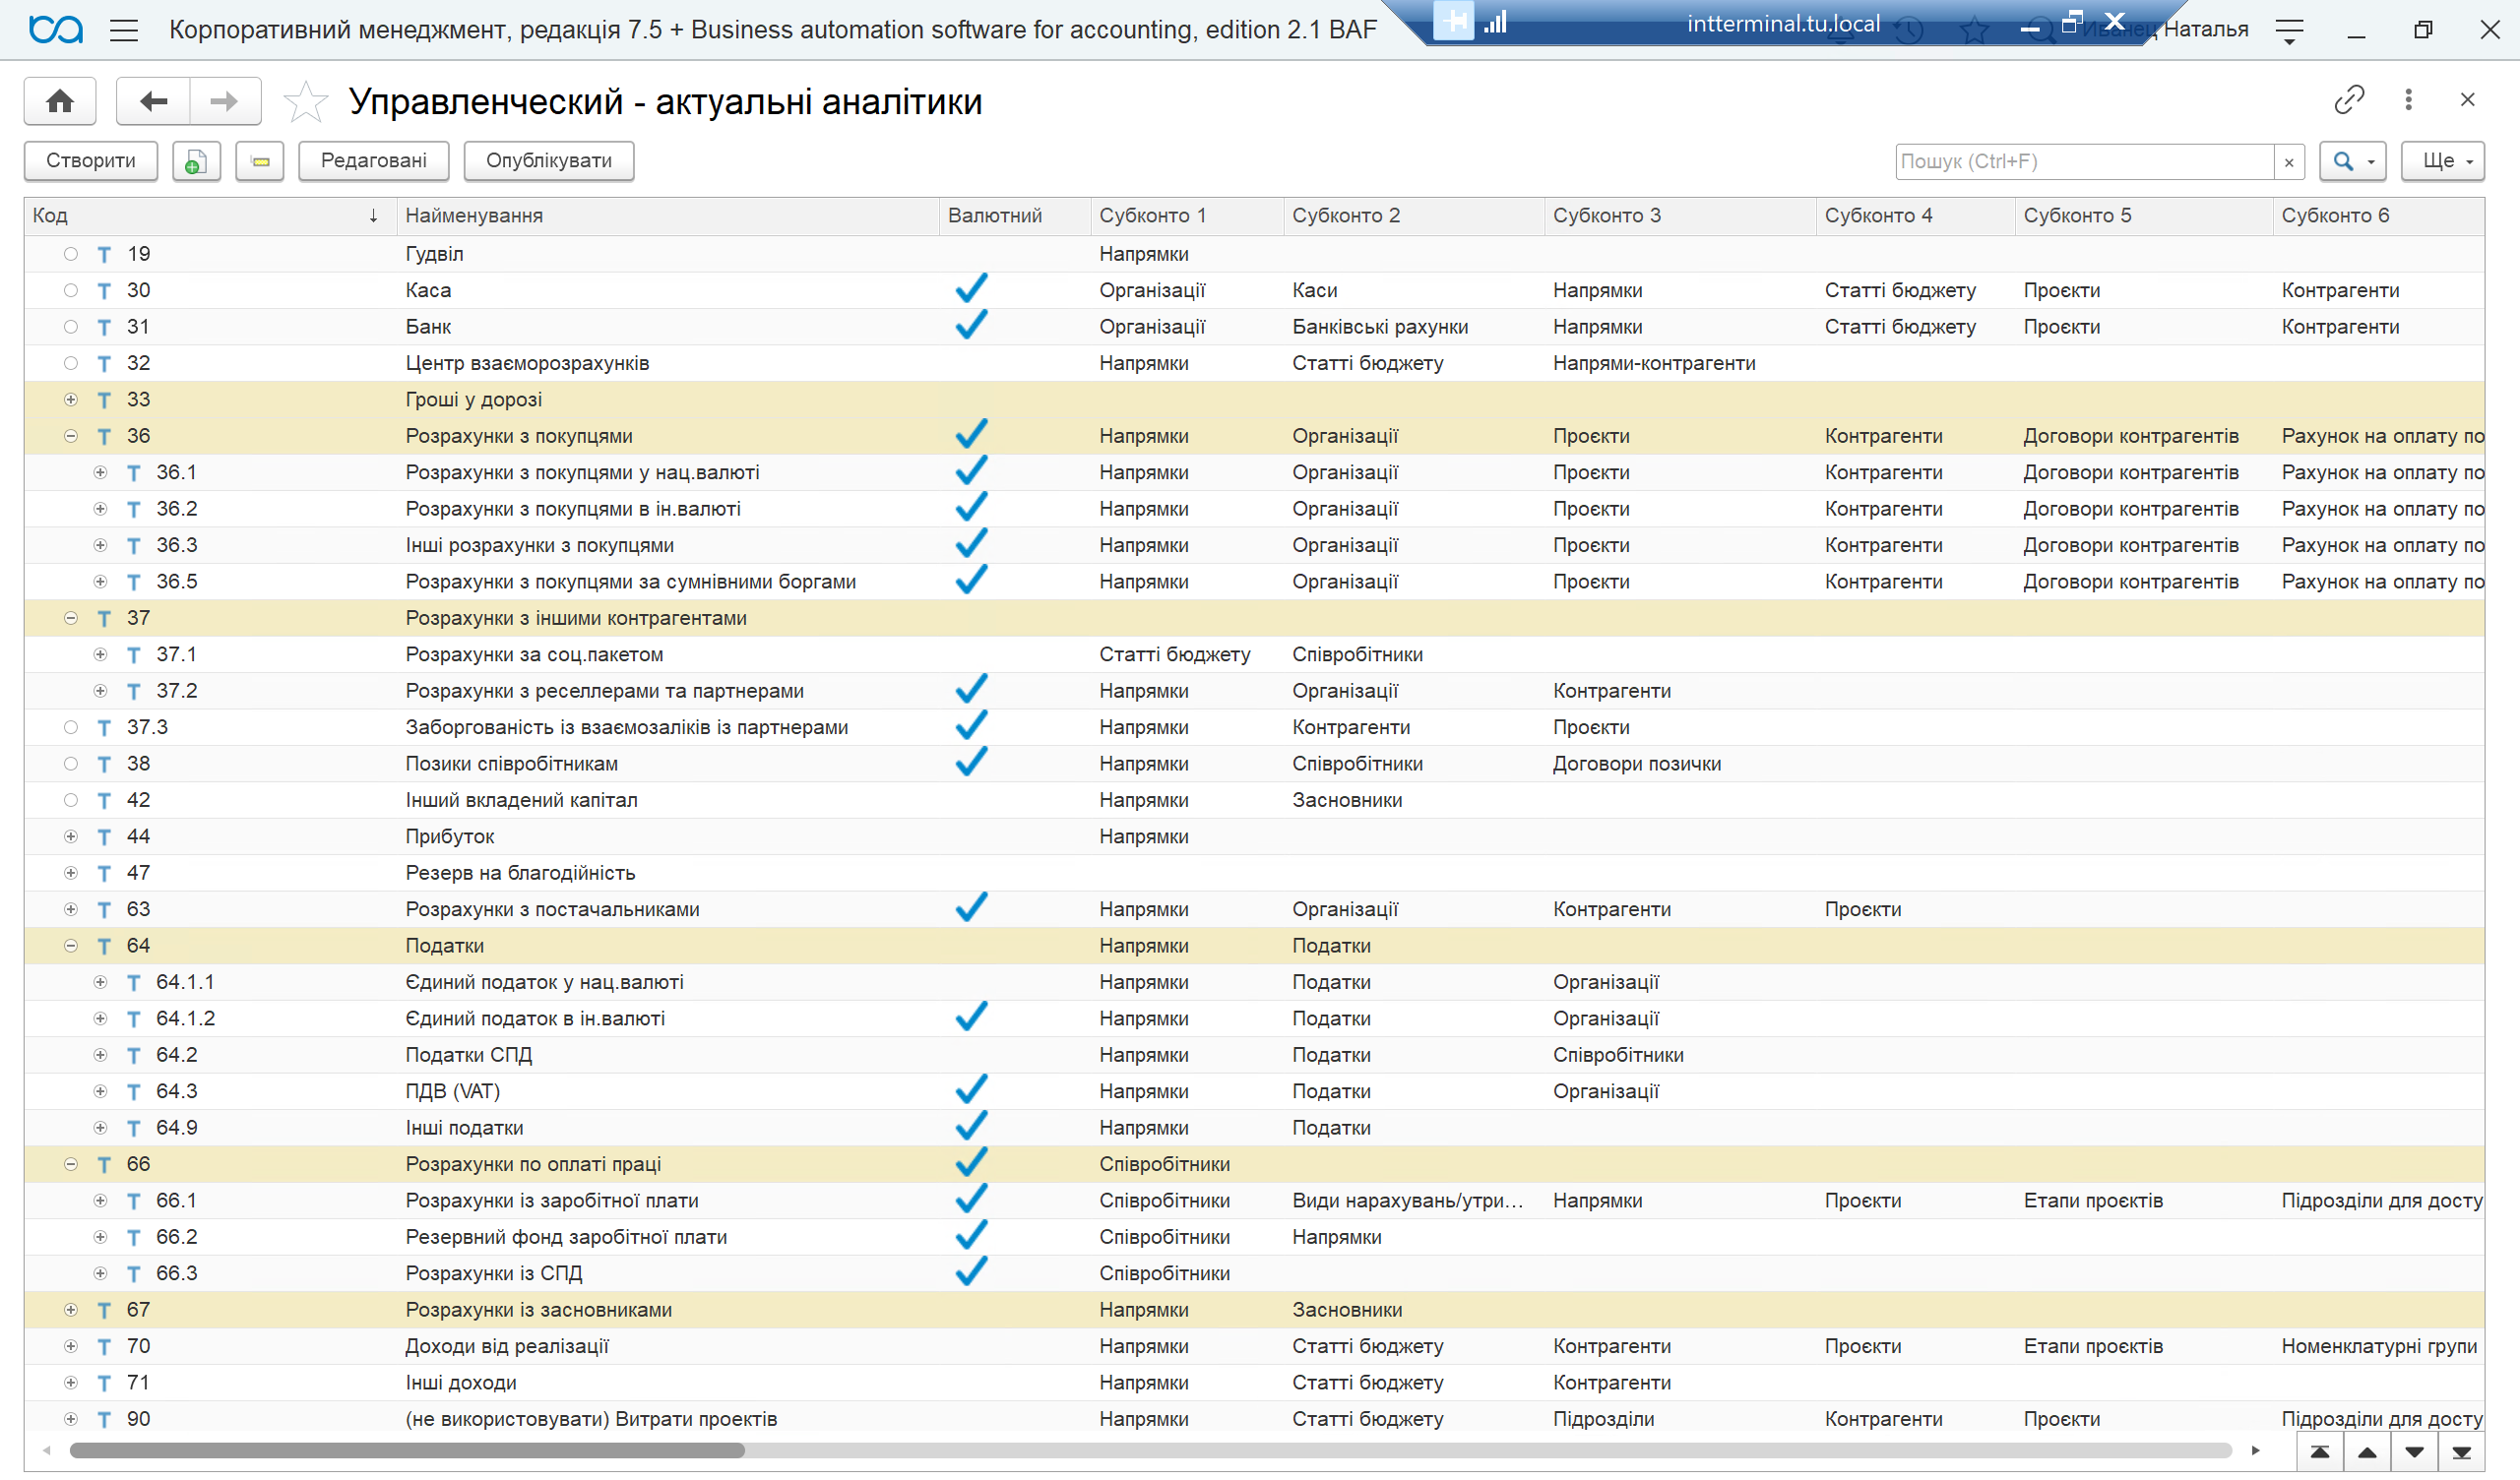The image size is (2520, 1480).
Task: Click account icon of row 31 Банк
Action: [x=104, y=327]
